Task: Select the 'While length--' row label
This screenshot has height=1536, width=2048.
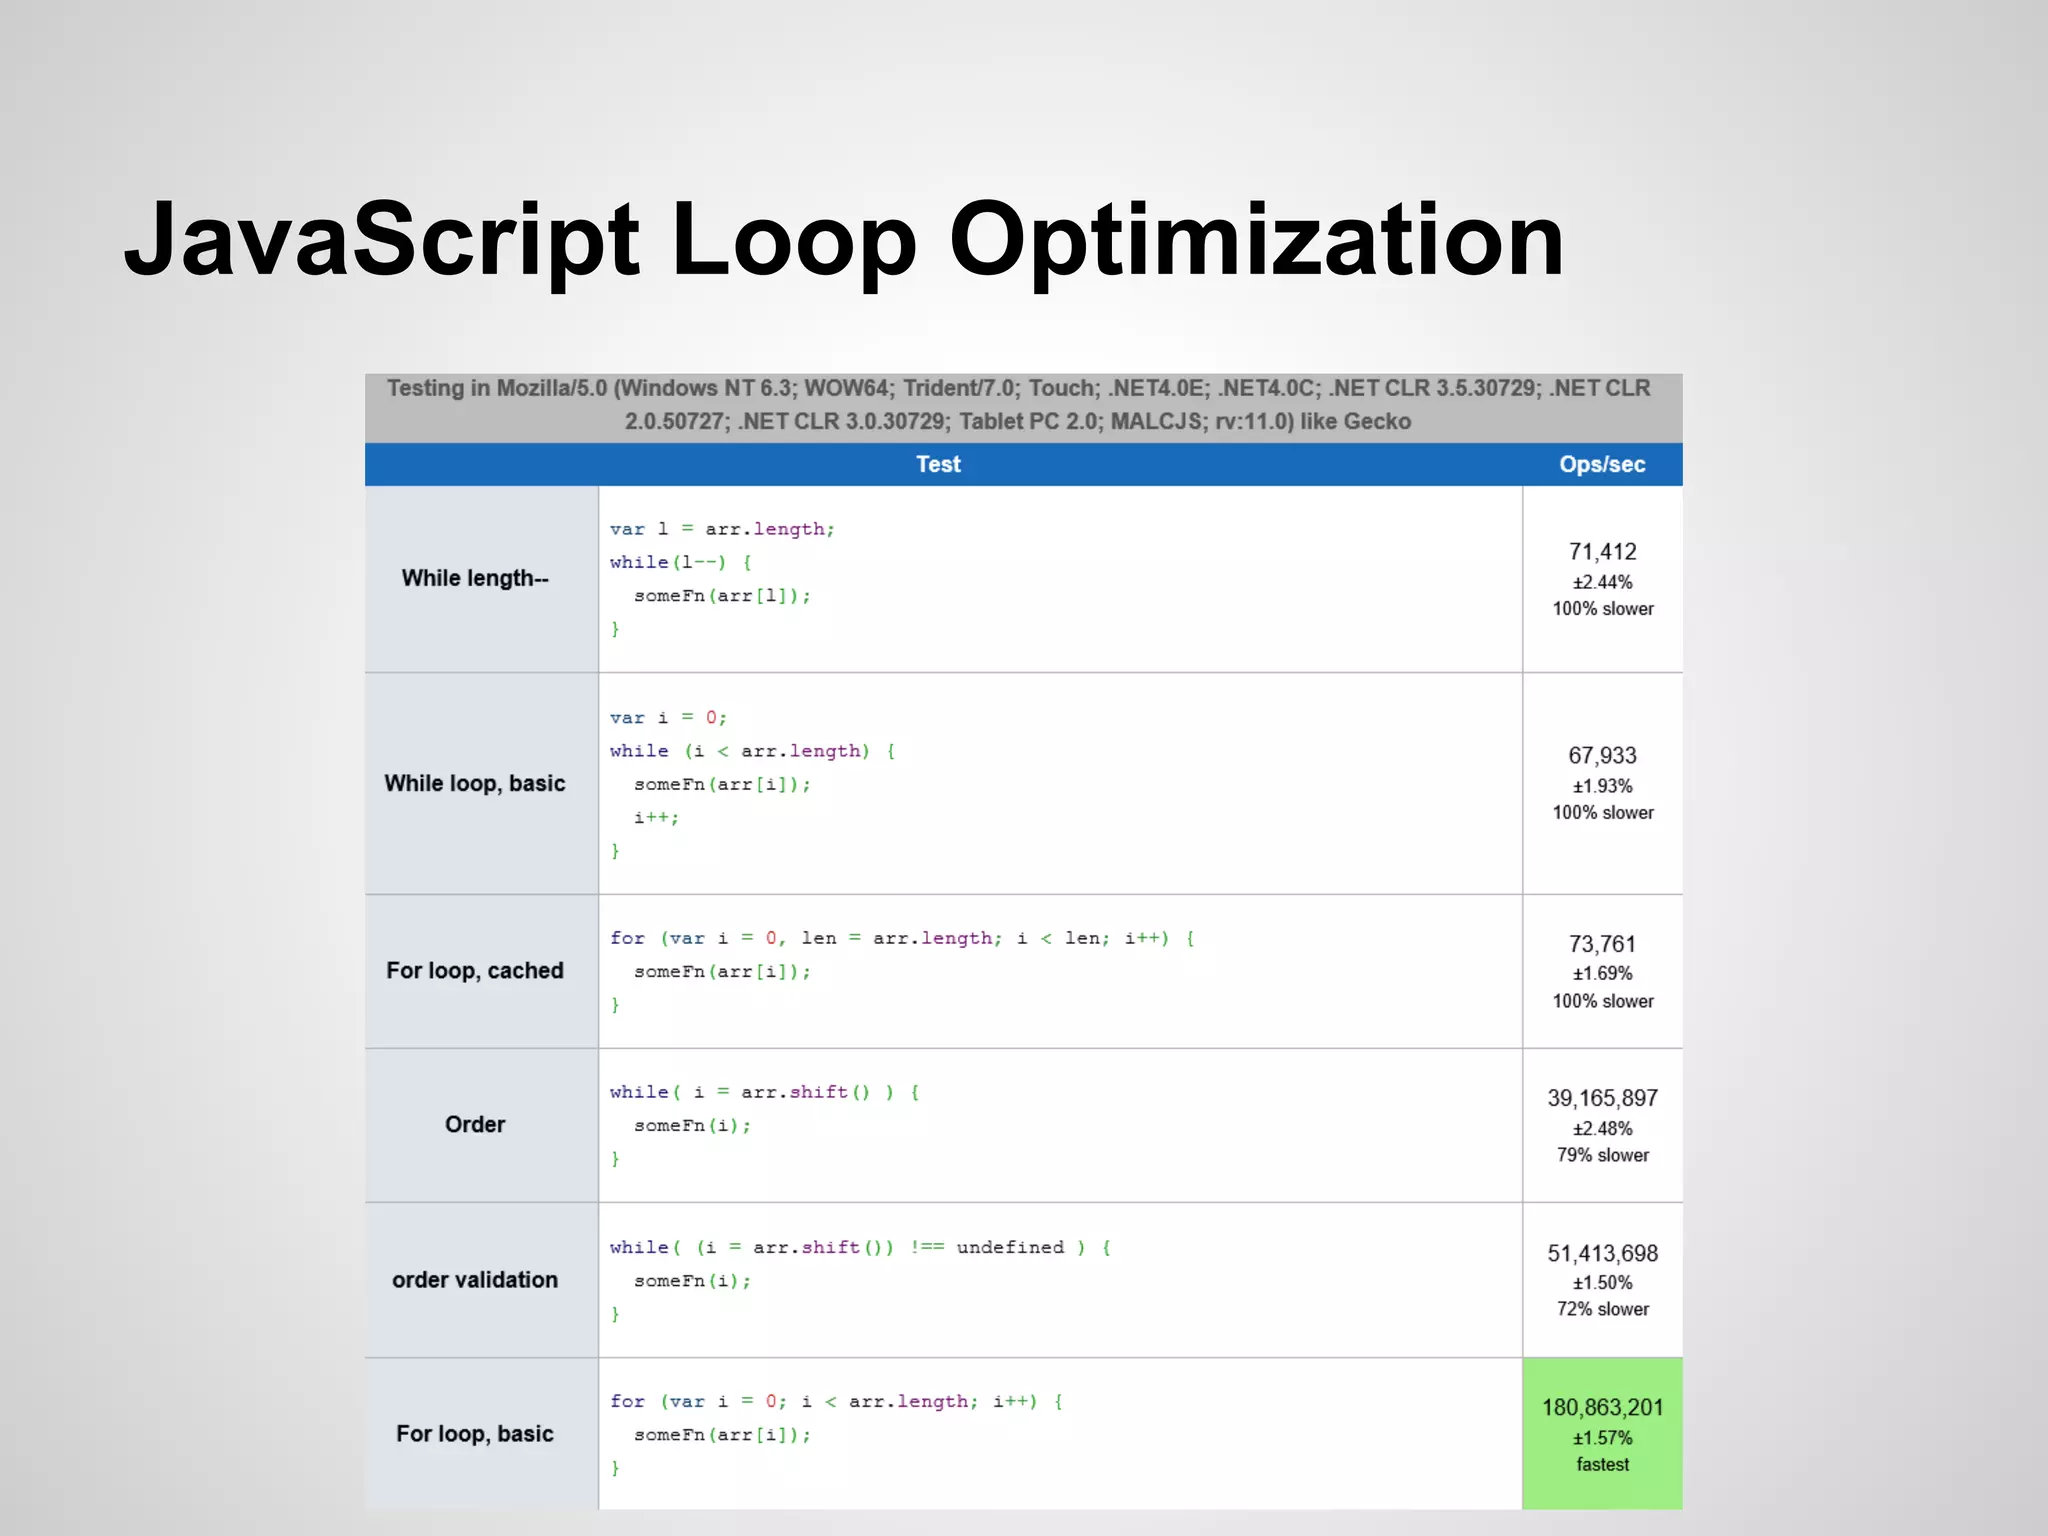Action: (475, 578)
